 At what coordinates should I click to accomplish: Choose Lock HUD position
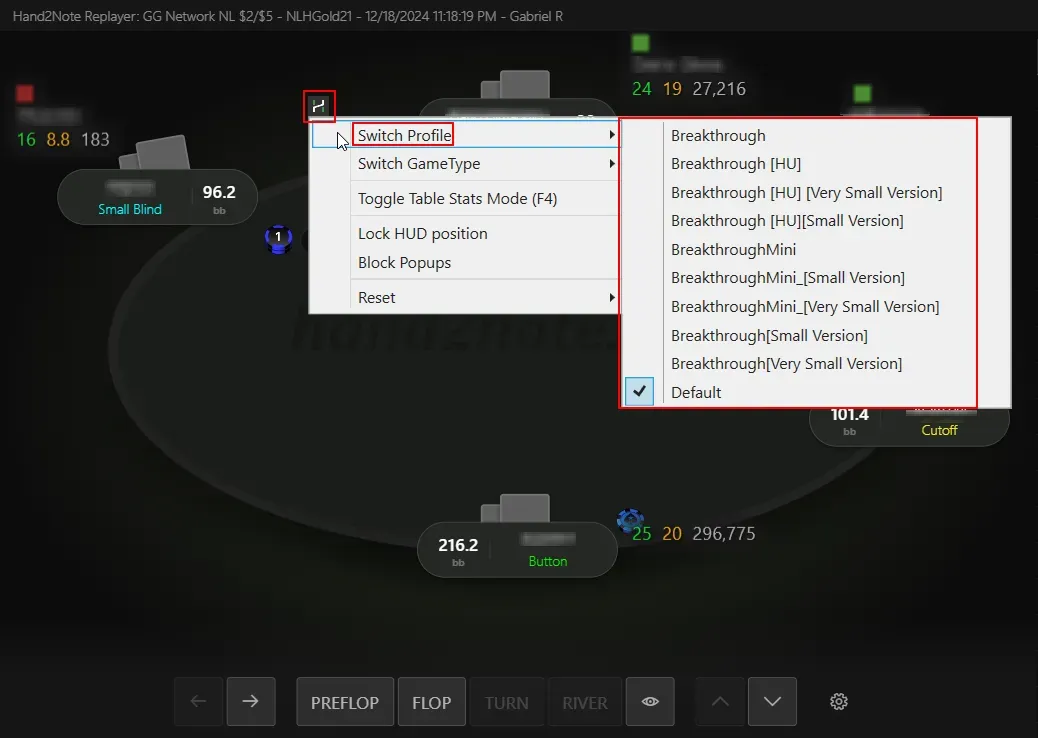422,233
